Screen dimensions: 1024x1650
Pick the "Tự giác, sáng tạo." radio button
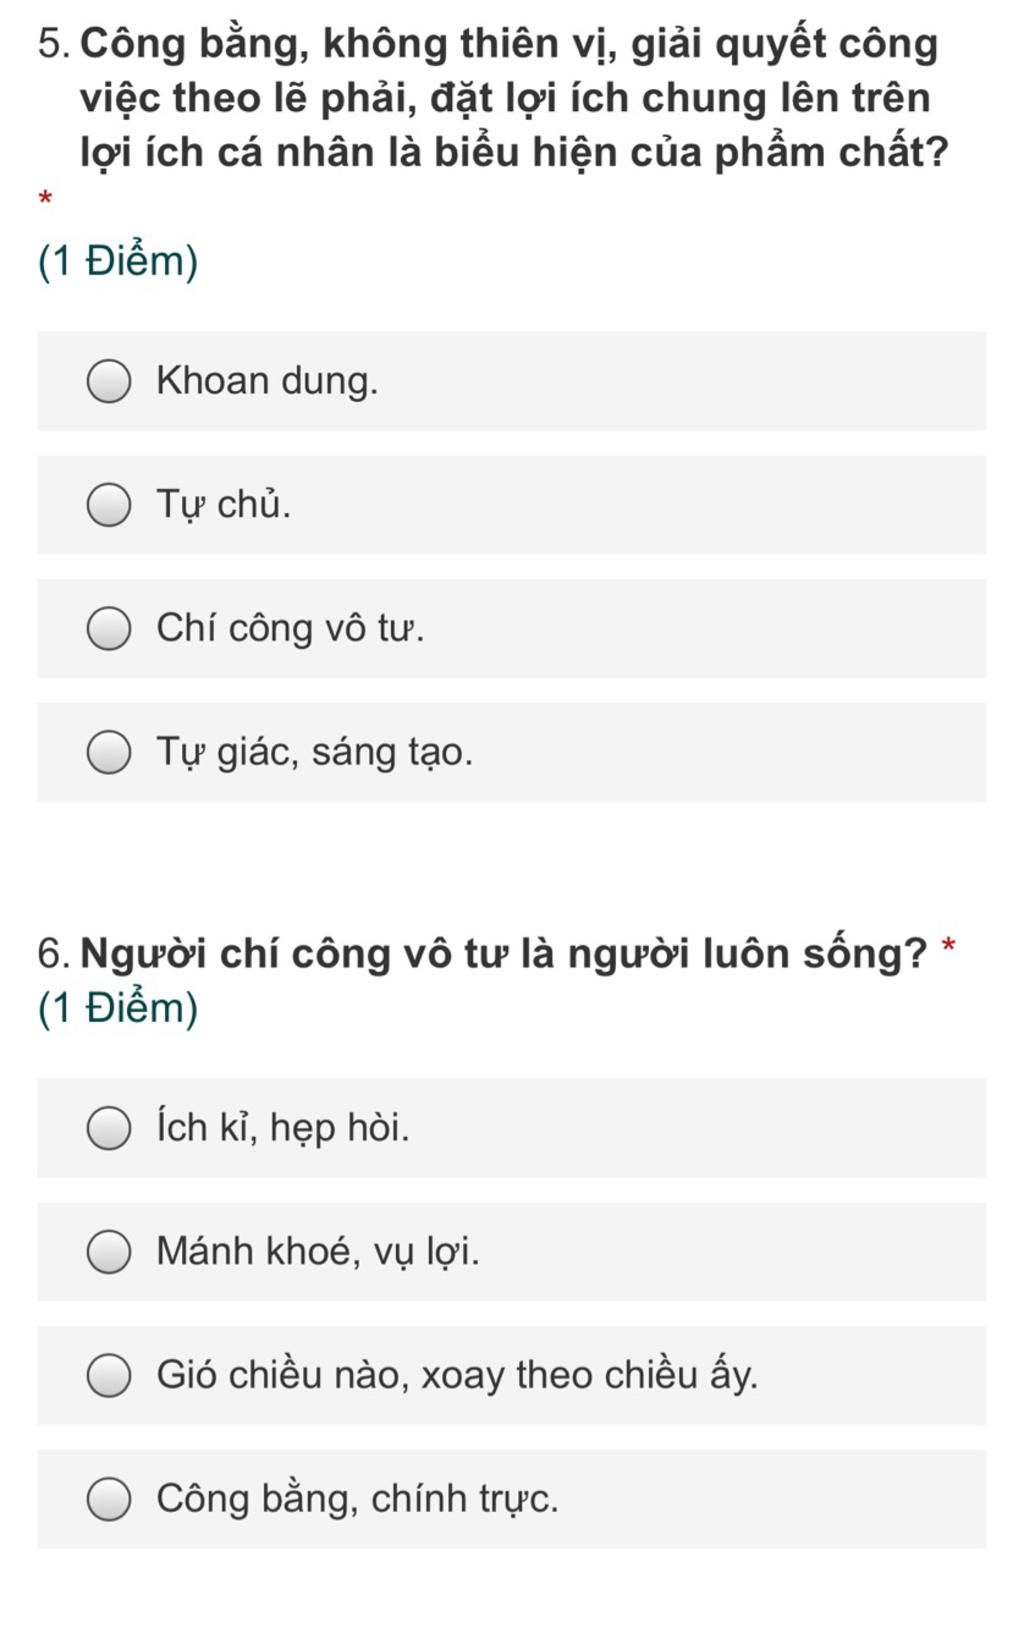109,752
